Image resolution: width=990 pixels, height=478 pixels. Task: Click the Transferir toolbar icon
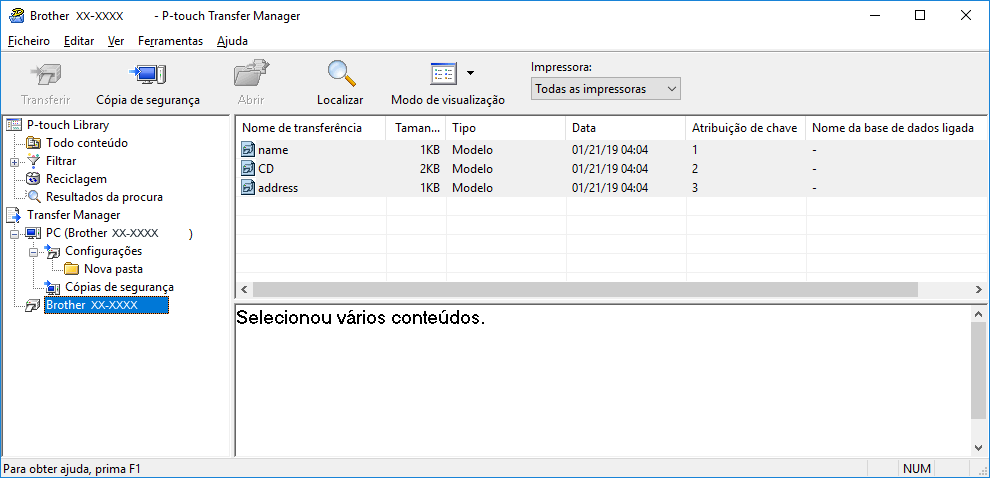point(45,75)
